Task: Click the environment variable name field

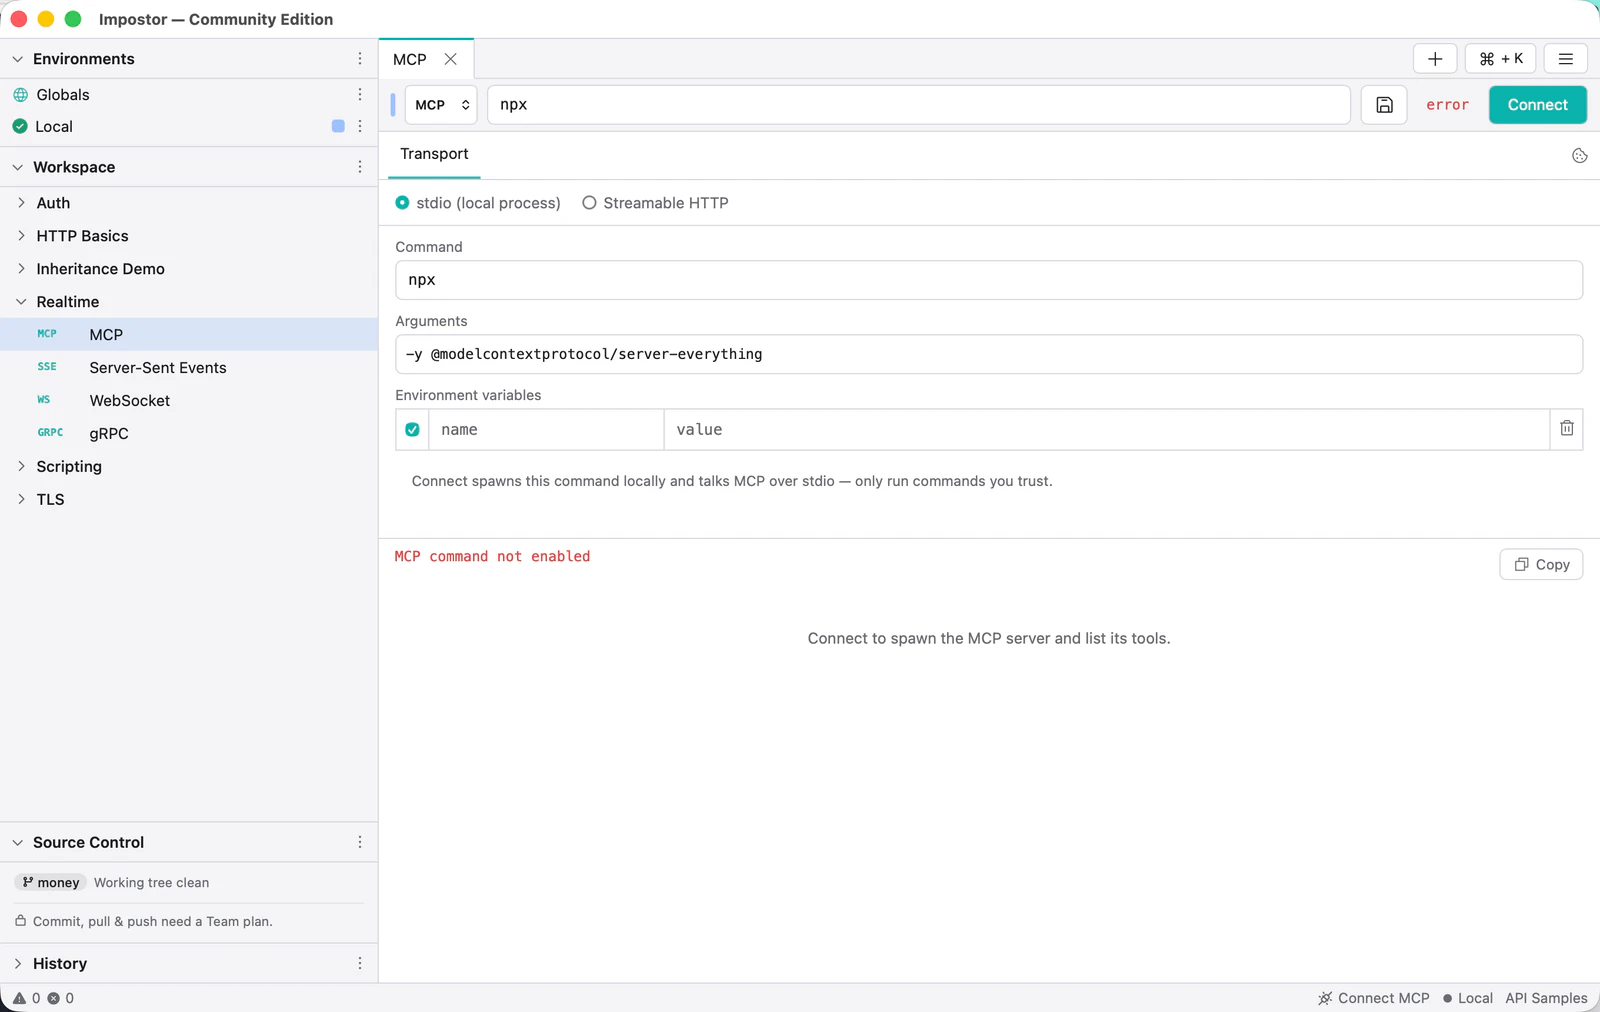Action: tap(546, 429)
